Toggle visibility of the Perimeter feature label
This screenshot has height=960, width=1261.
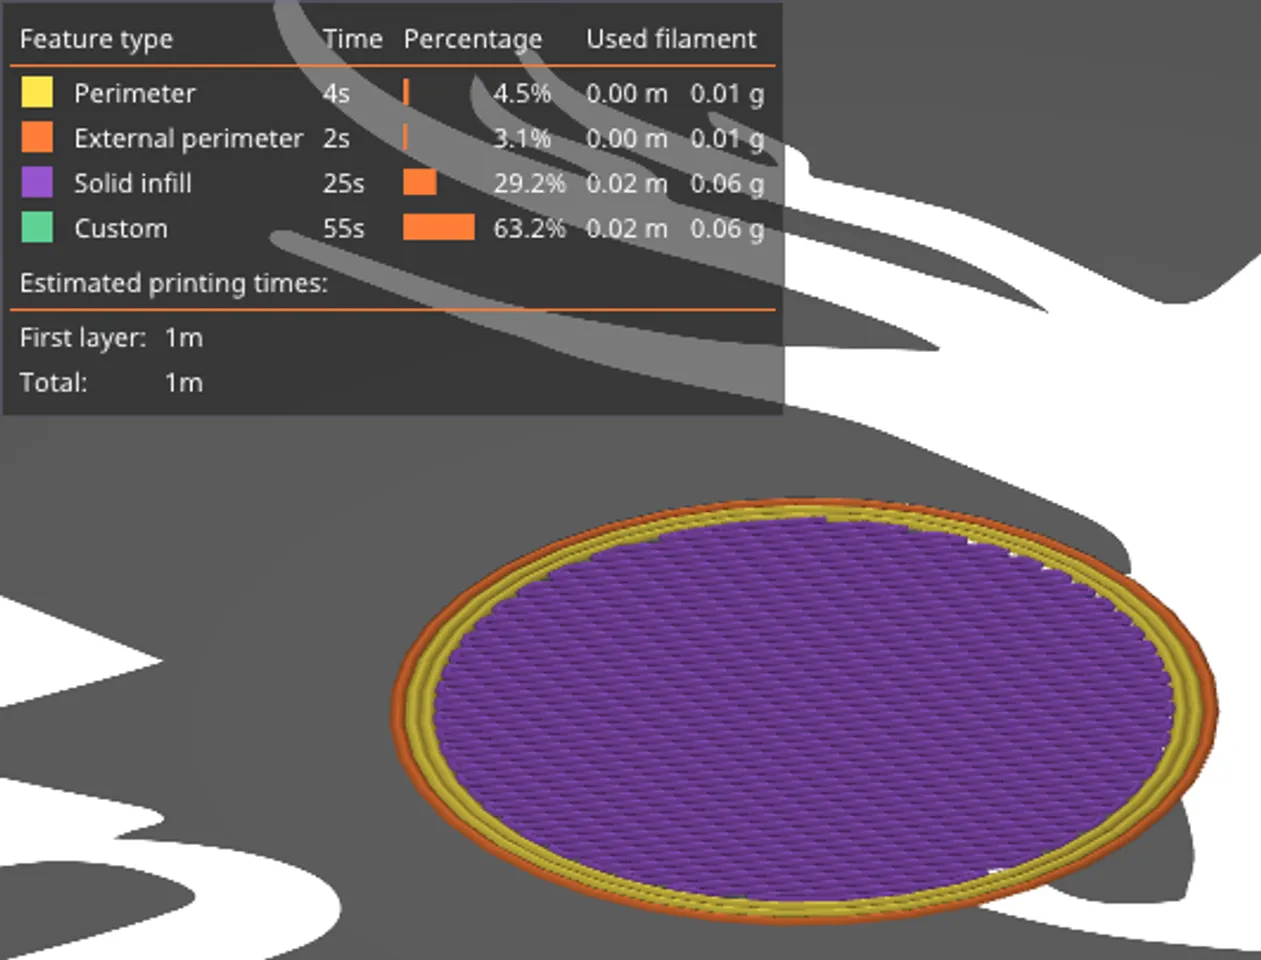pyautogui.click(x=134, y=93)
